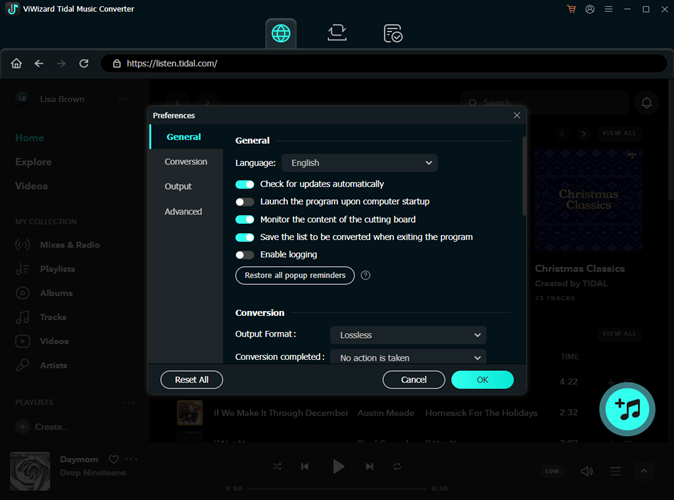
Task: Enable logging toggle switch
Action: (245, 255)
